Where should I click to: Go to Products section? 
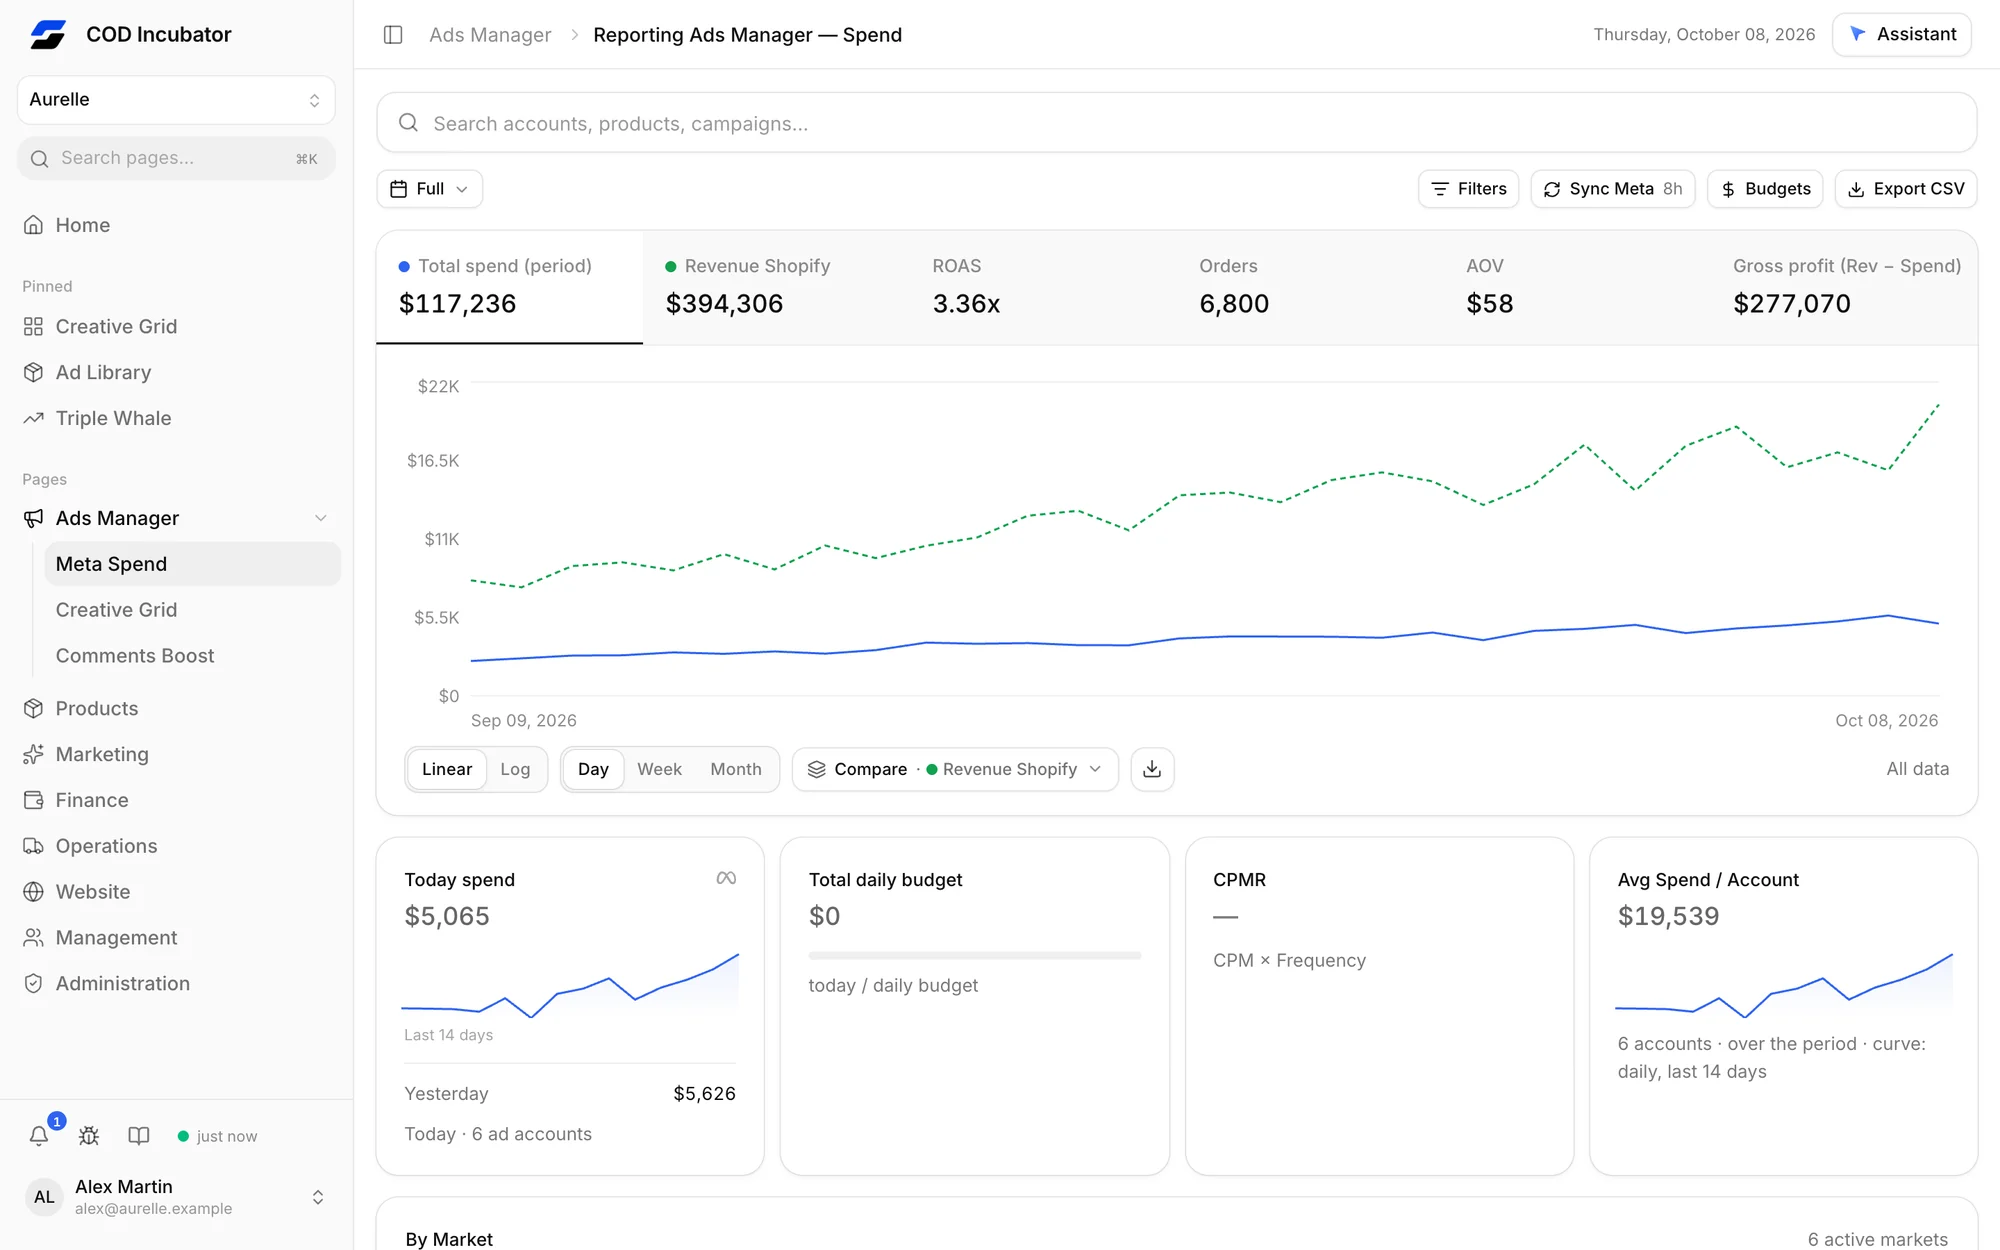(x=176, y=708)
